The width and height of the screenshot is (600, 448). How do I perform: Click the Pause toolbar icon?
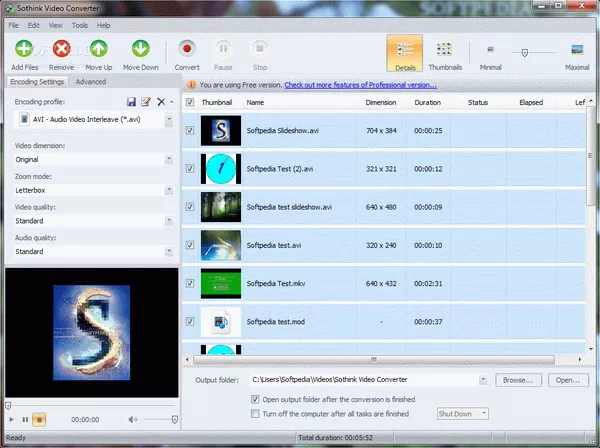coord(223,49)
